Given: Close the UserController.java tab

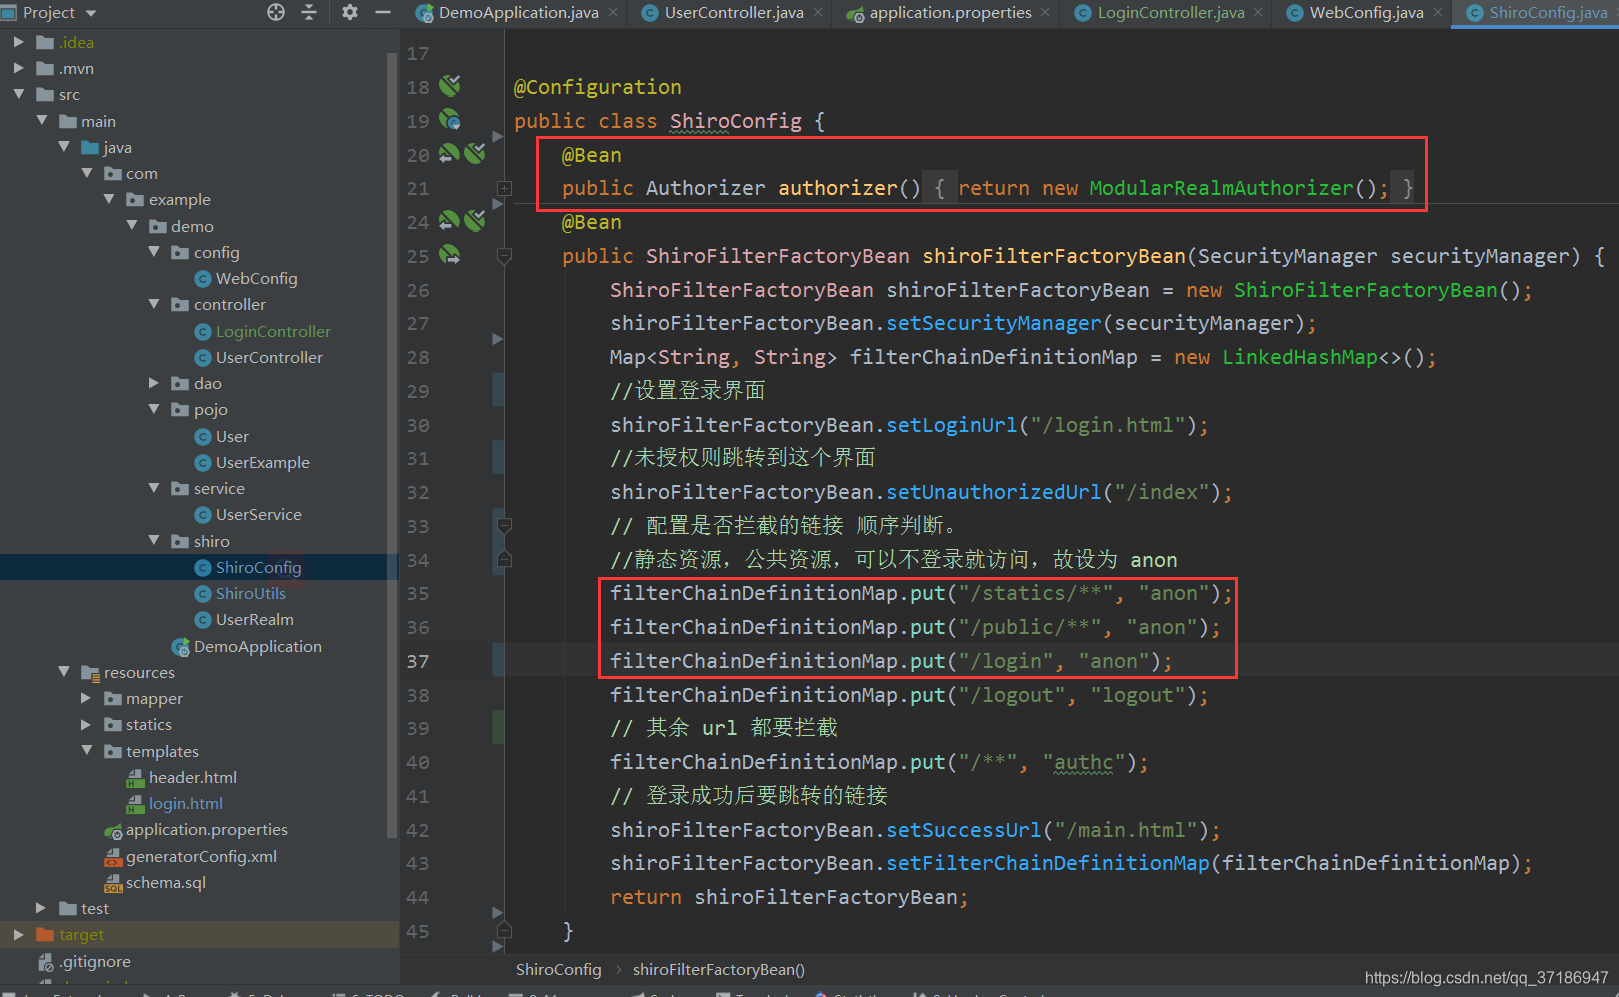Looking at the screenshot, I should (x=818, y=12).
